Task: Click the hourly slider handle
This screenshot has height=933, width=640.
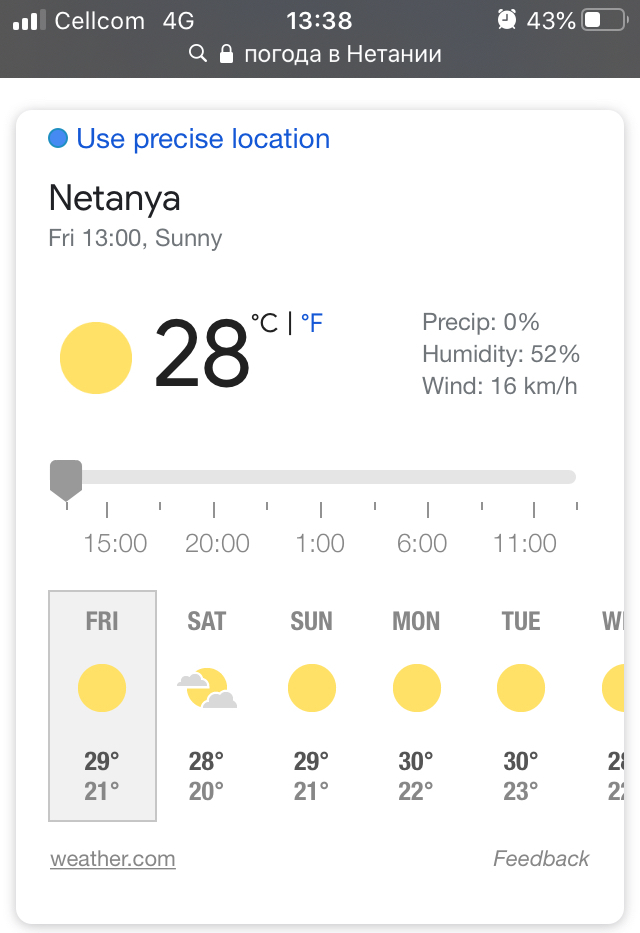Action: tap(66, 480)
